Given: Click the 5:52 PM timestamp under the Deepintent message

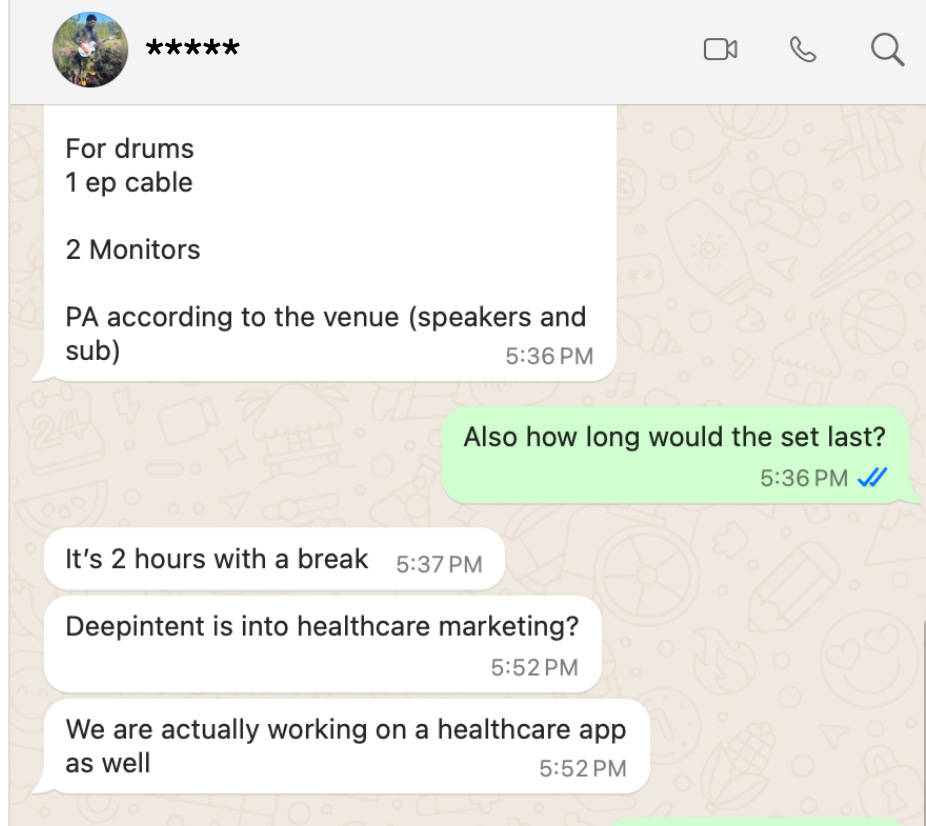Looking at the screenshot, I should pyautogui.click(x=534, y=668).
